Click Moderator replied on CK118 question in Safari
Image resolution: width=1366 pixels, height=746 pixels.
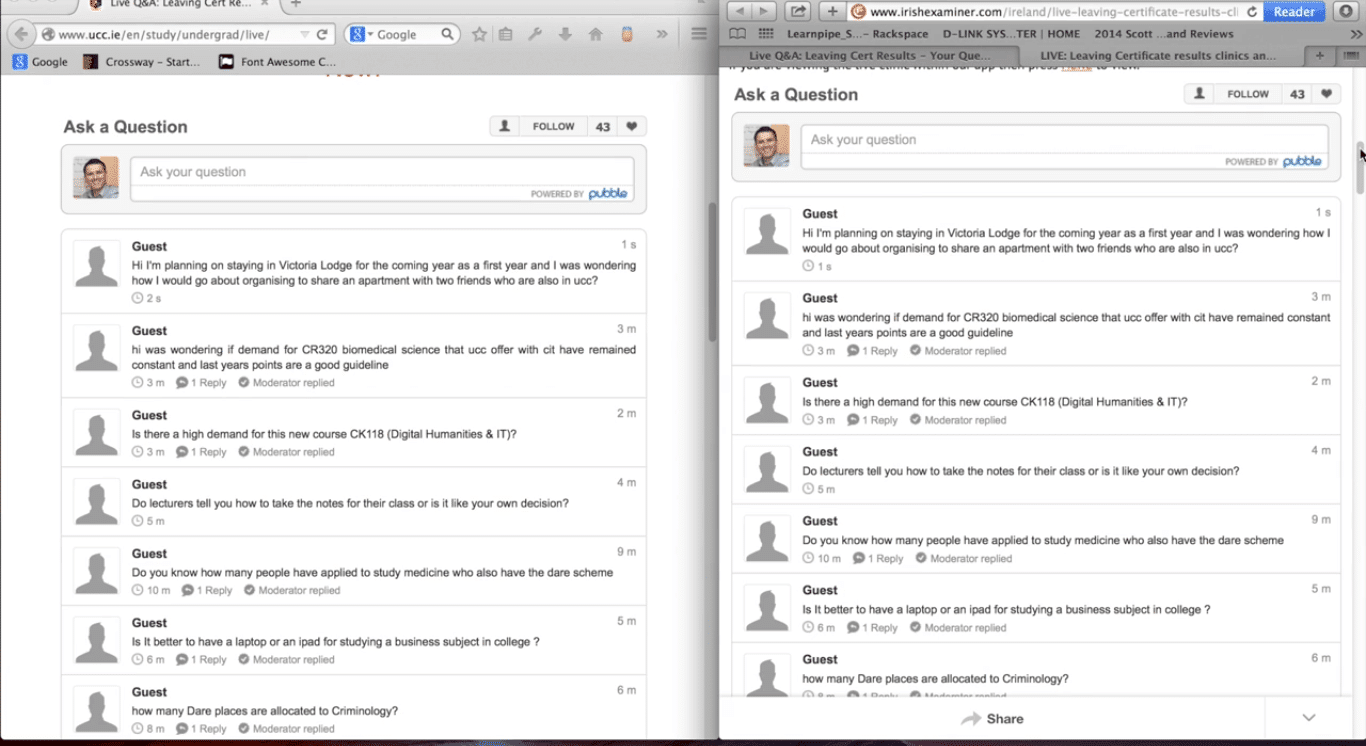click(x=958, y=420)
